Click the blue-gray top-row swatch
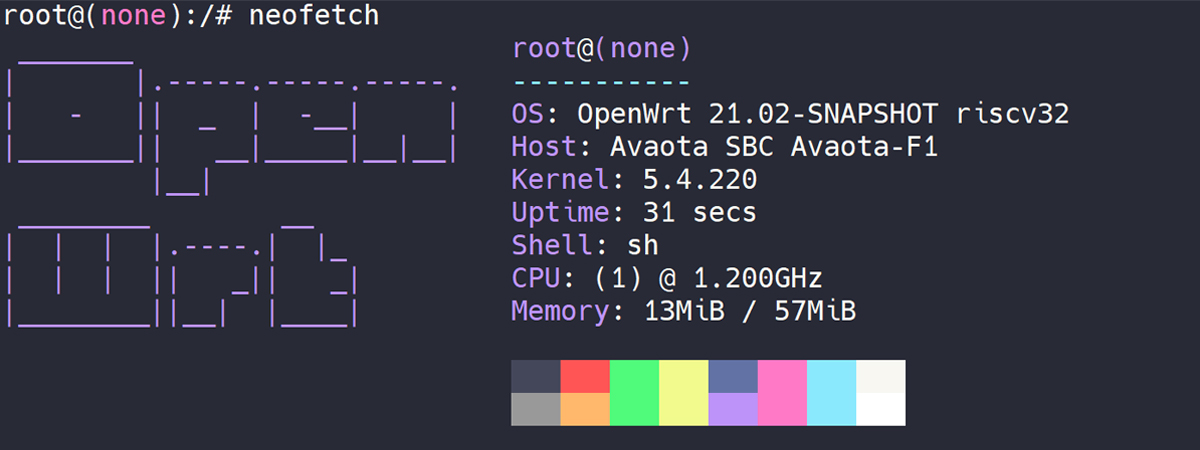 pos(733,376)
